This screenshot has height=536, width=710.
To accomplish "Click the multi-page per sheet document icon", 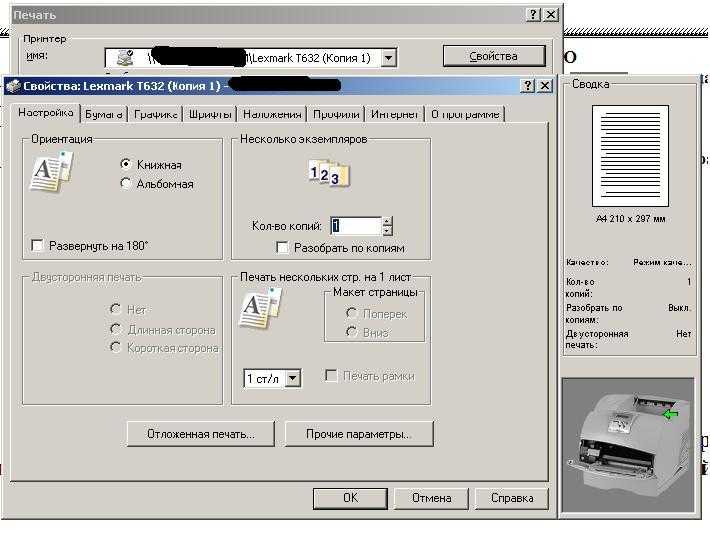I will [260, 308].
